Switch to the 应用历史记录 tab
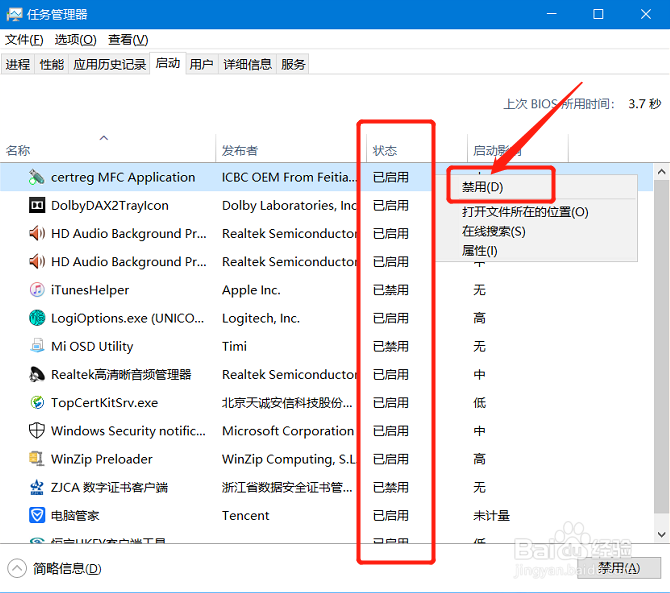 click(109, 65)
